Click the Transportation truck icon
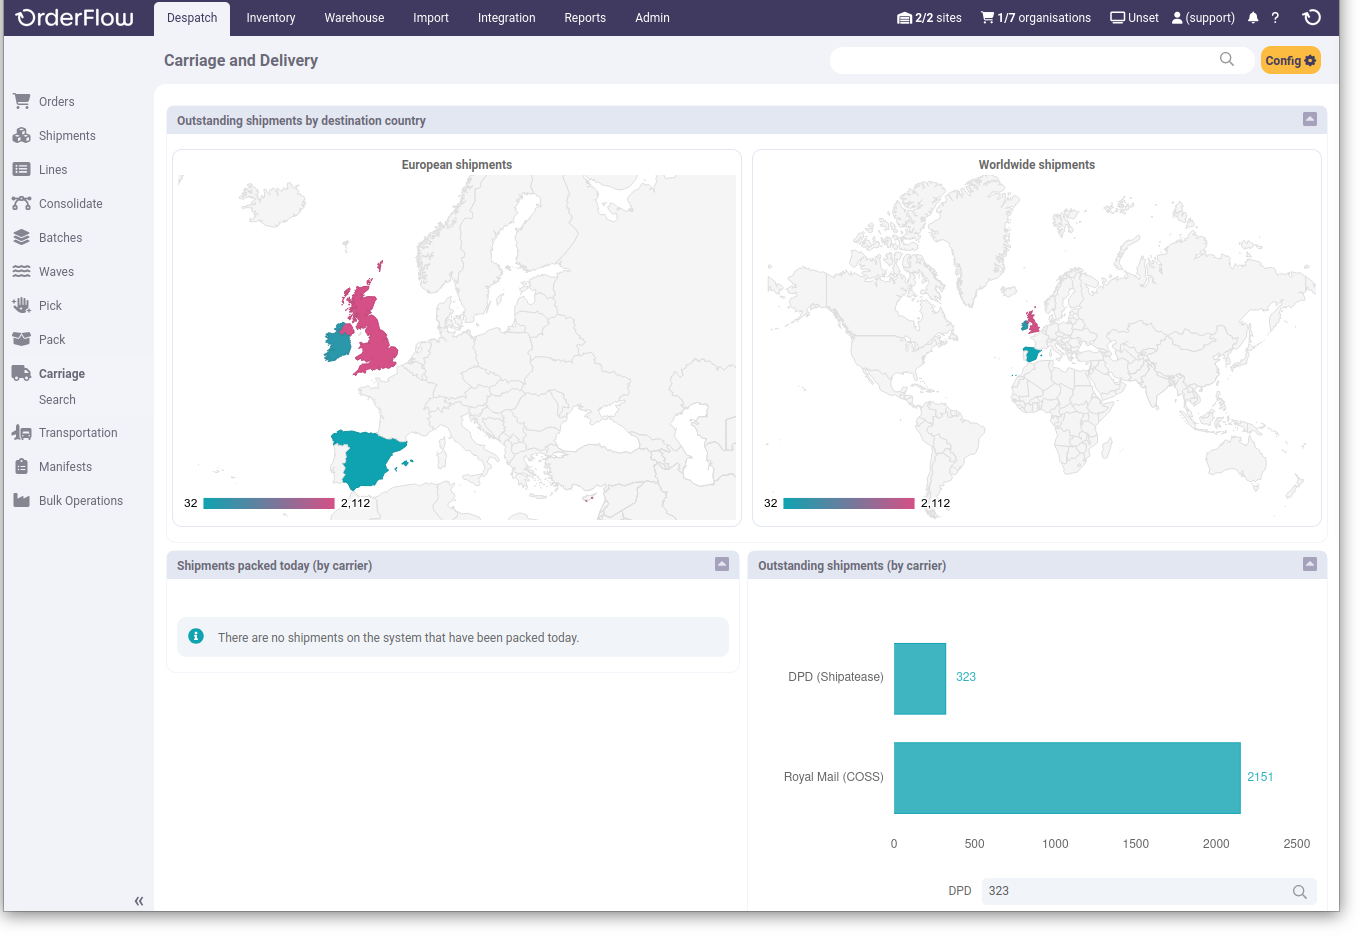This screenshot has width=1365, height=940. pyautogui.click(x=21, y=432)
